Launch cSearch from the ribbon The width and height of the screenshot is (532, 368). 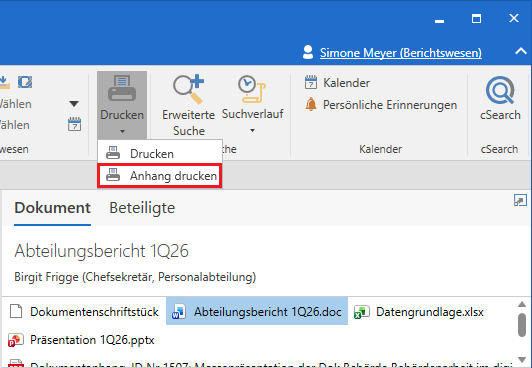coord(500,98)
